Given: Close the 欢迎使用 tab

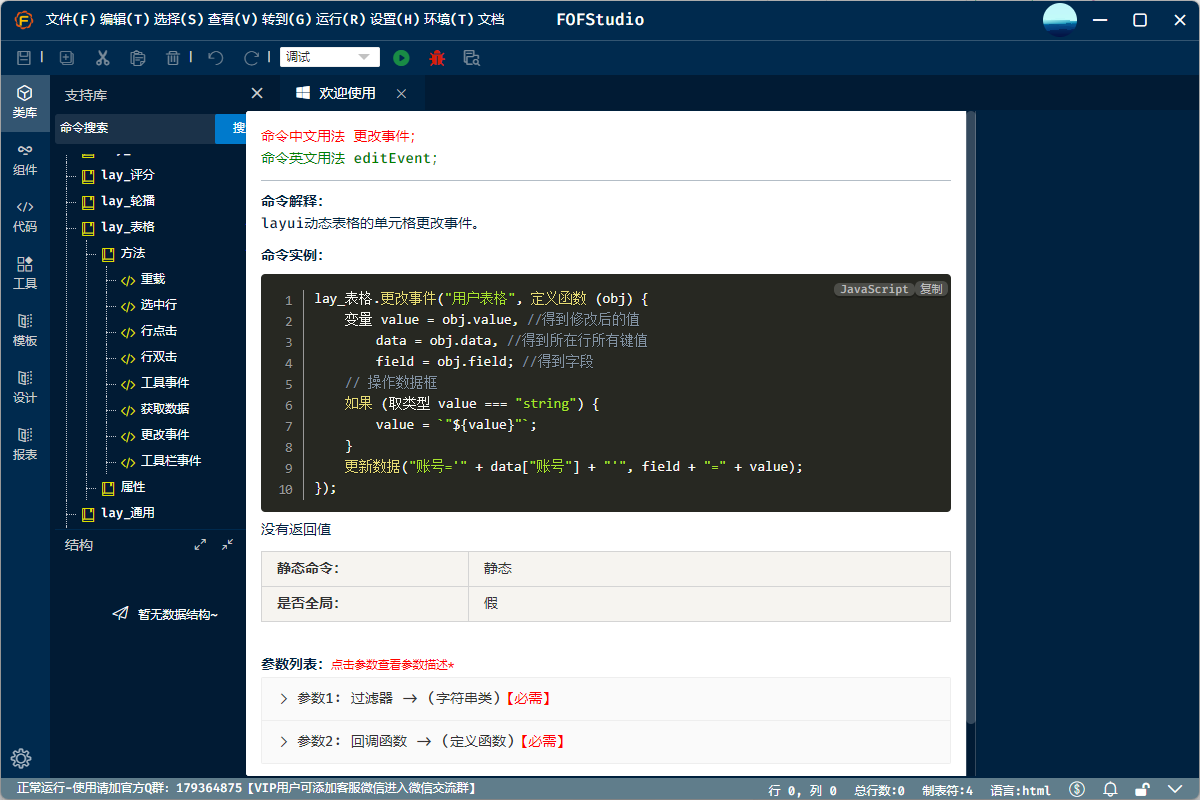Looking at the screenshot, I should point(401,93).
